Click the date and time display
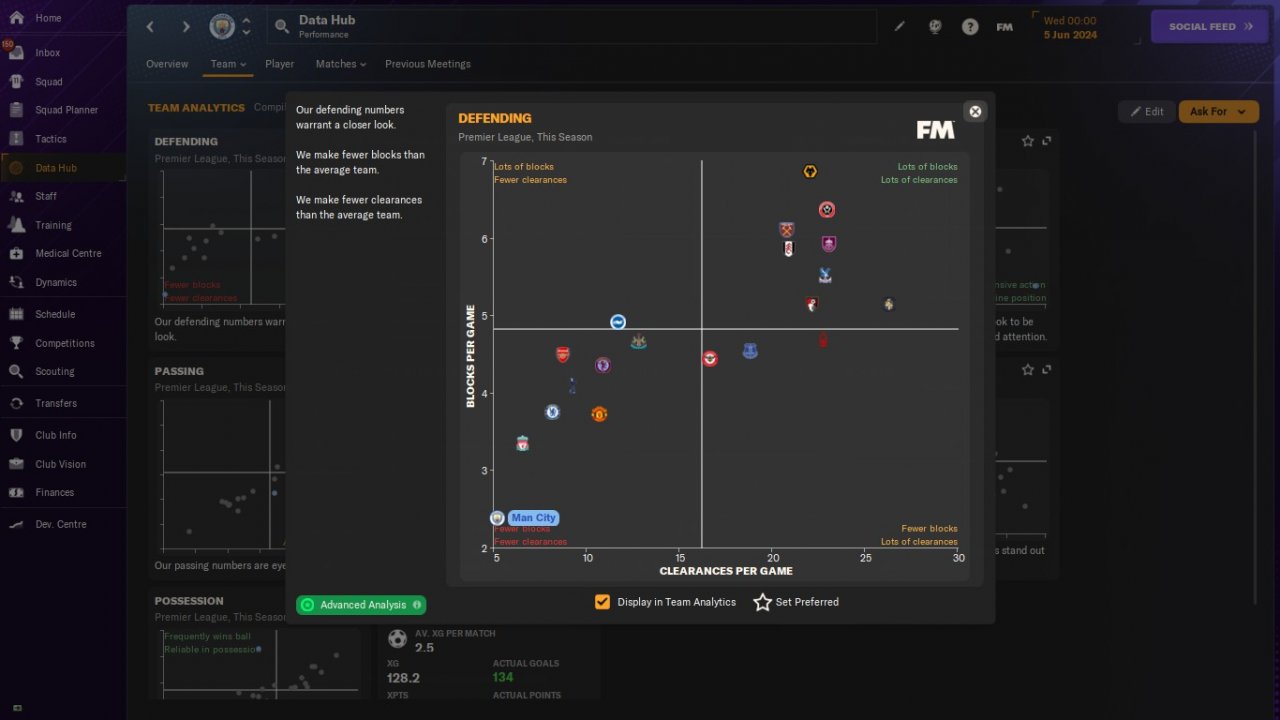Viewport: 1280px width, 720px height. point(1070,27)
